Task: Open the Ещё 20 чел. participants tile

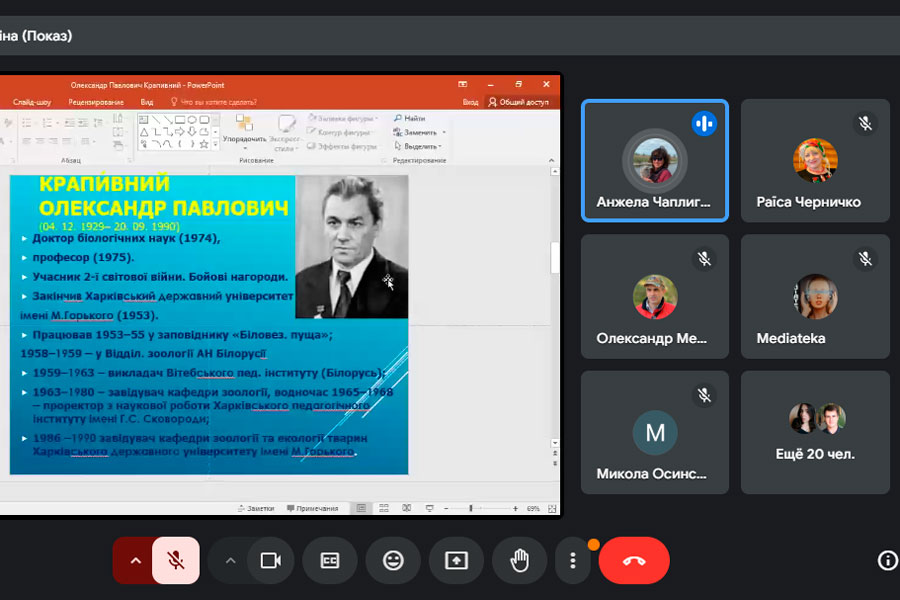Action: point(815,432)
